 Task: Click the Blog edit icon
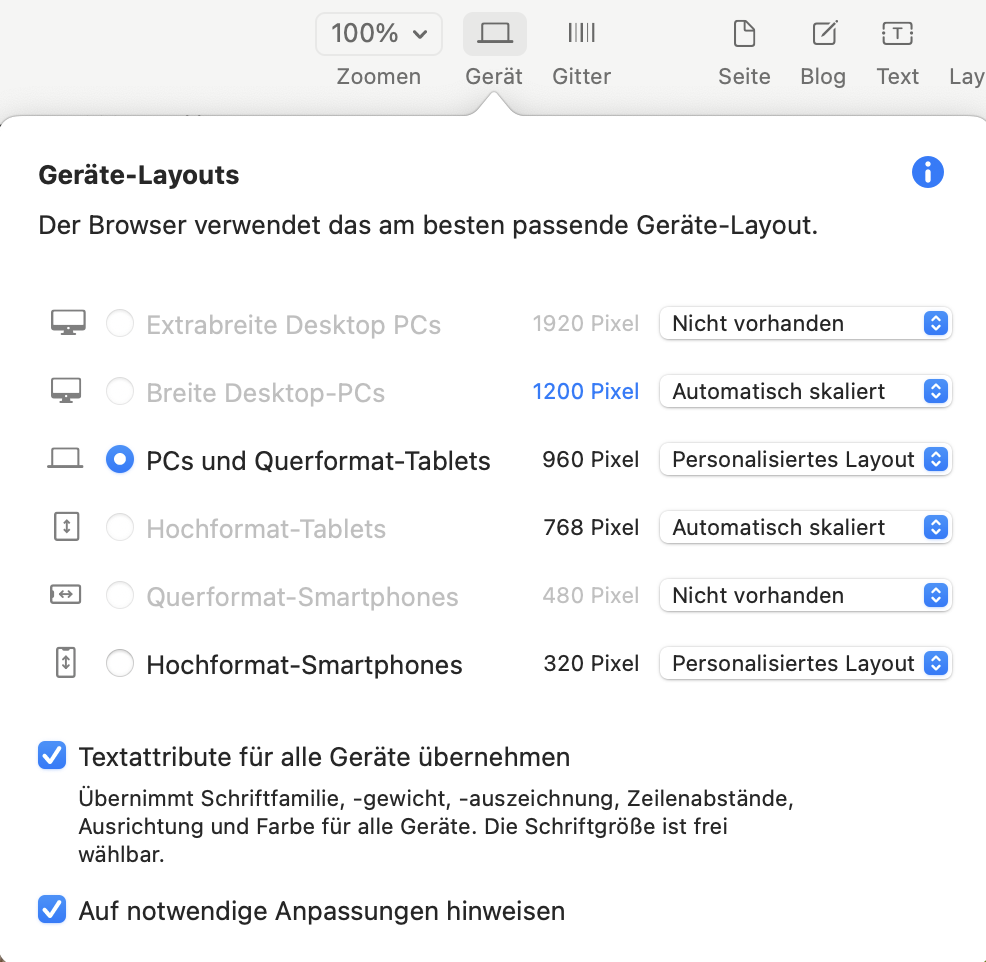tap(823, 34)
